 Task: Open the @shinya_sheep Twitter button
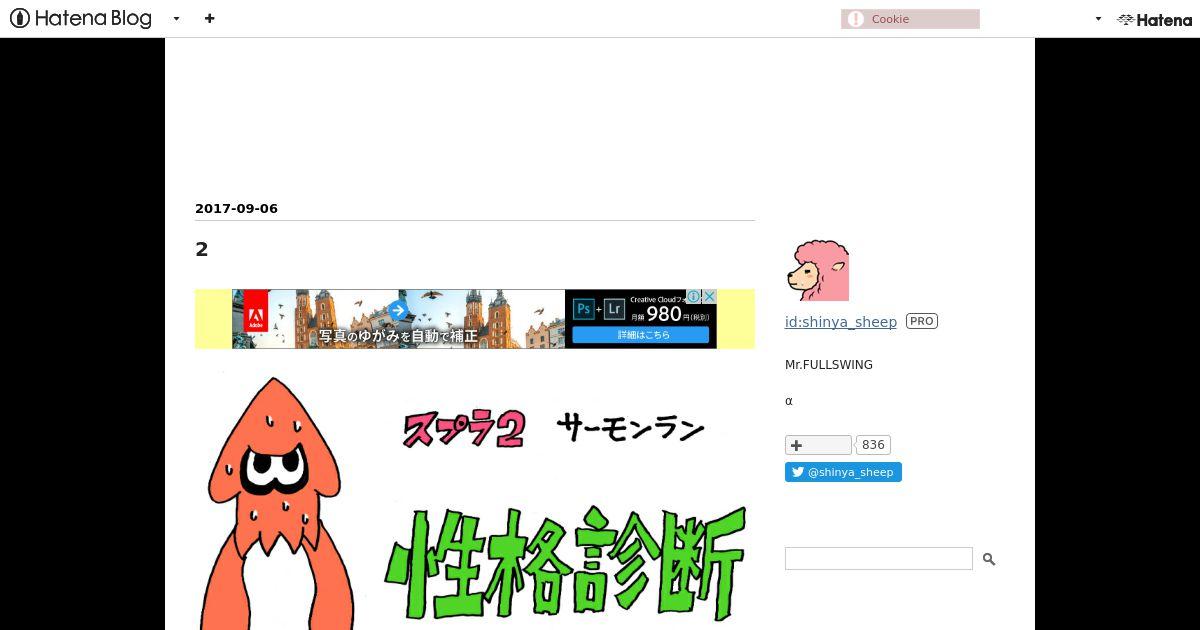(843, 472)
